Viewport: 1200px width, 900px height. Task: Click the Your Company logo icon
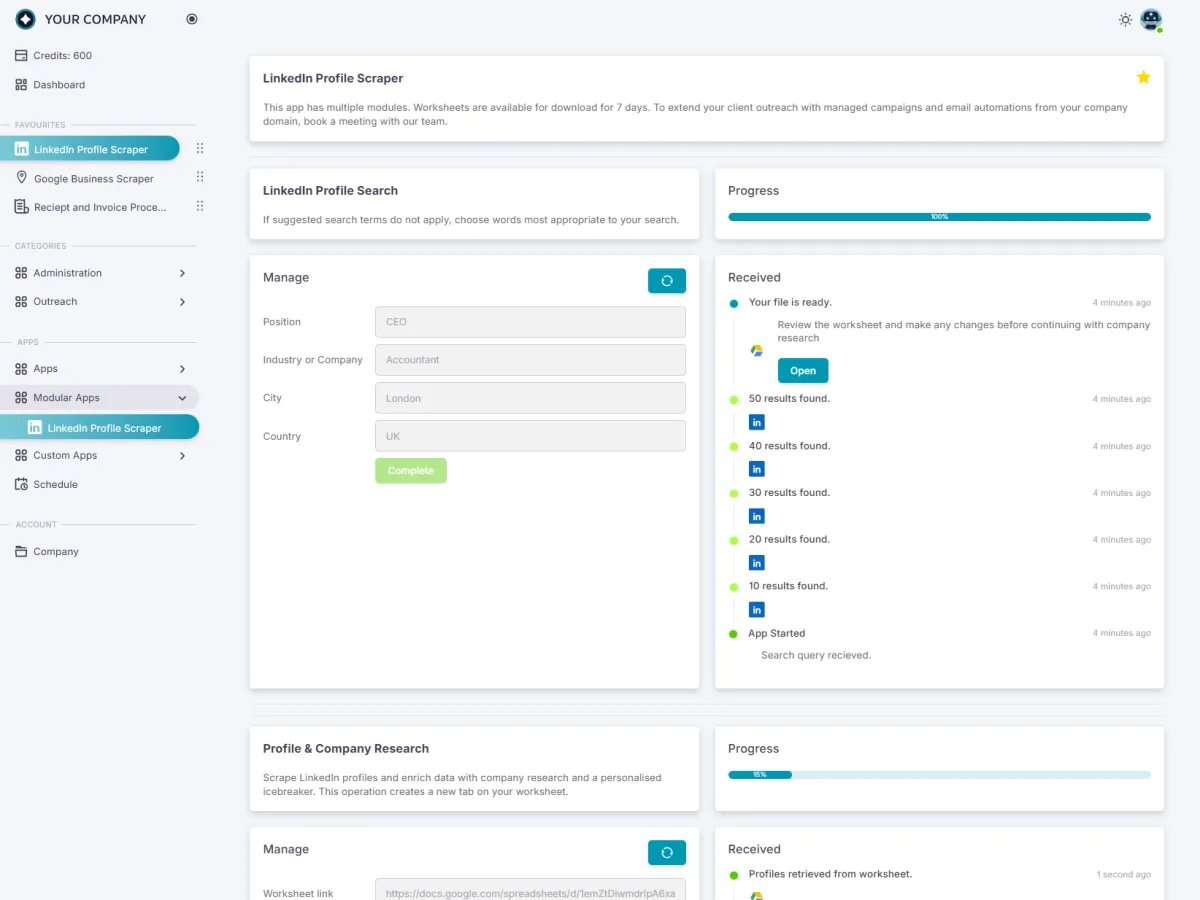25,19
